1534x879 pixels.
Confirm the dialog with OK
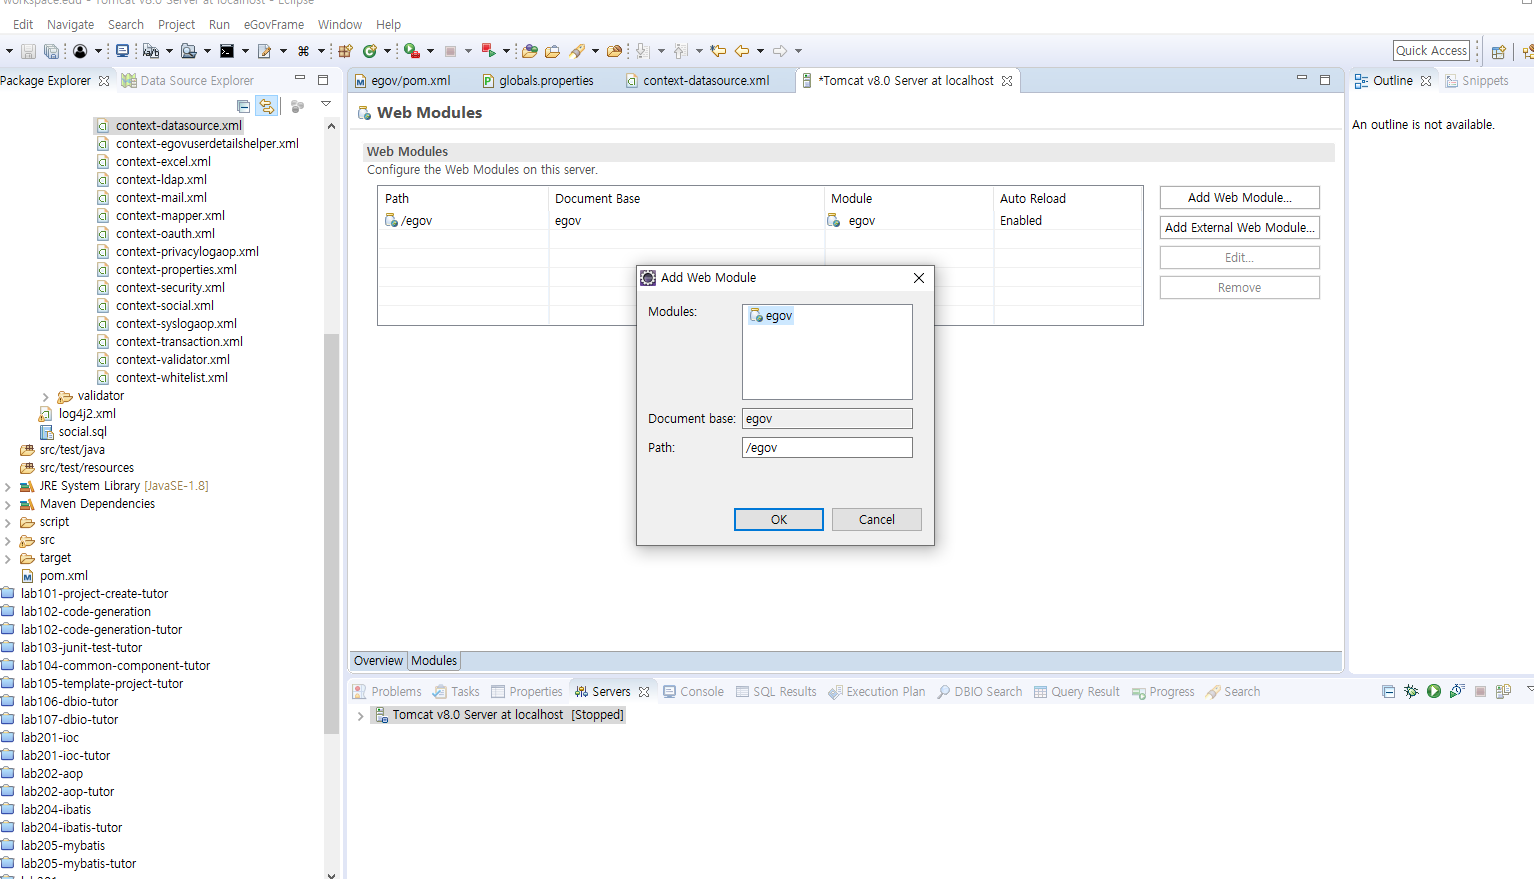point(779,520)
